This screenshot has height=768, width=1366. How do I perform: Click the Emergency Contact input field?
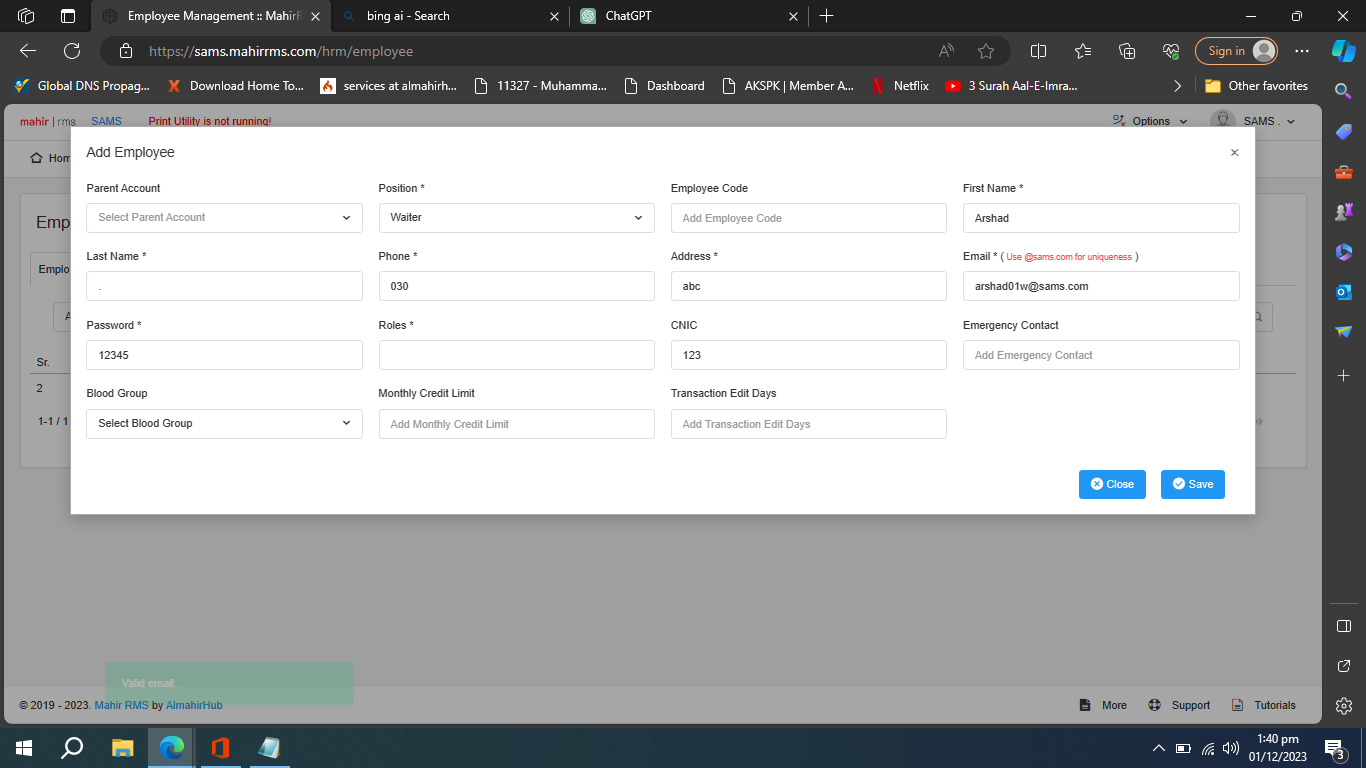point(1101,355)
